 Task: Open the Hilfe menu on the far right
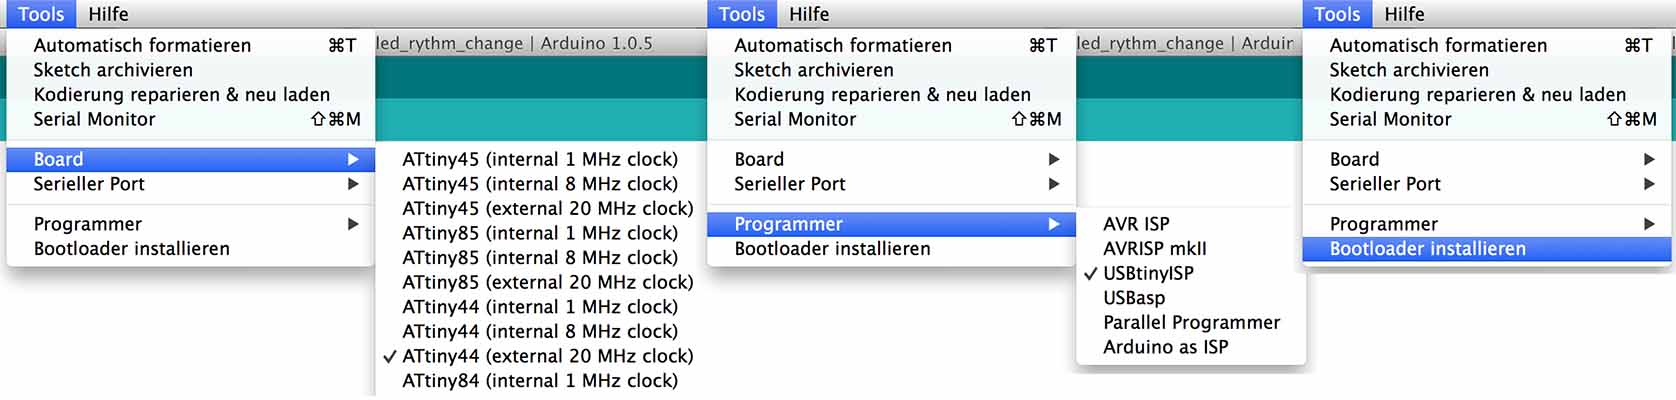click(x=1404, y=14)
